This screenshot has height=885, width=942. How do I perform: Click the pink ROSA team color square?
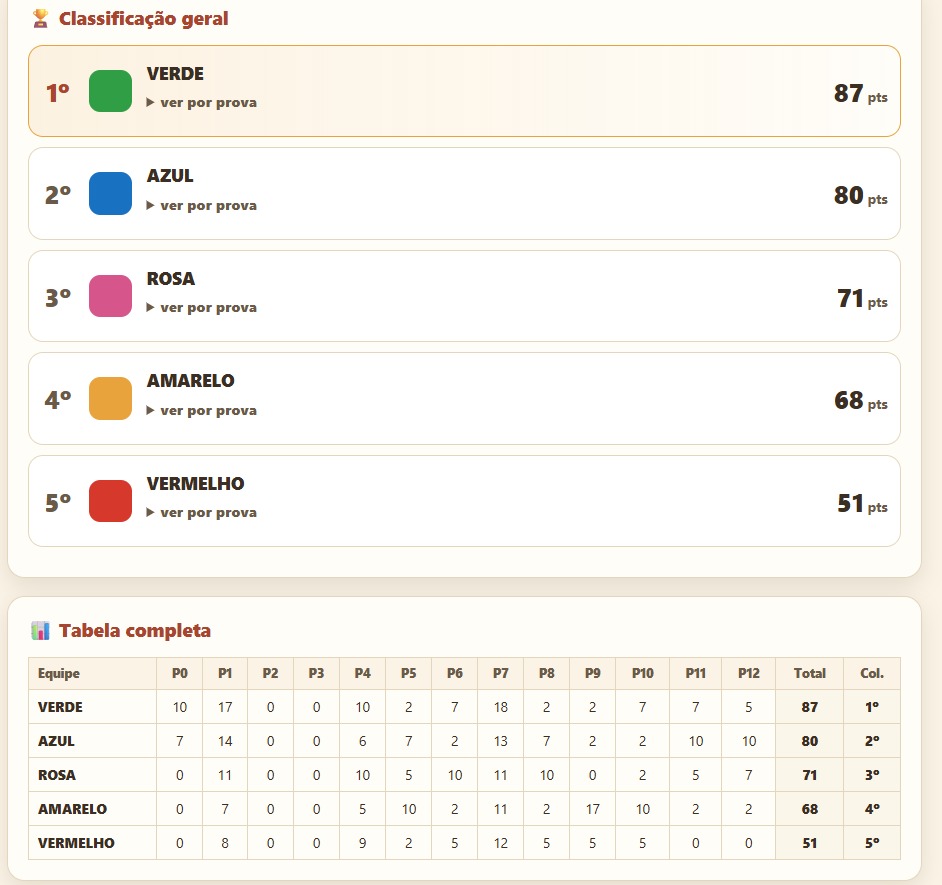point(111,296)
